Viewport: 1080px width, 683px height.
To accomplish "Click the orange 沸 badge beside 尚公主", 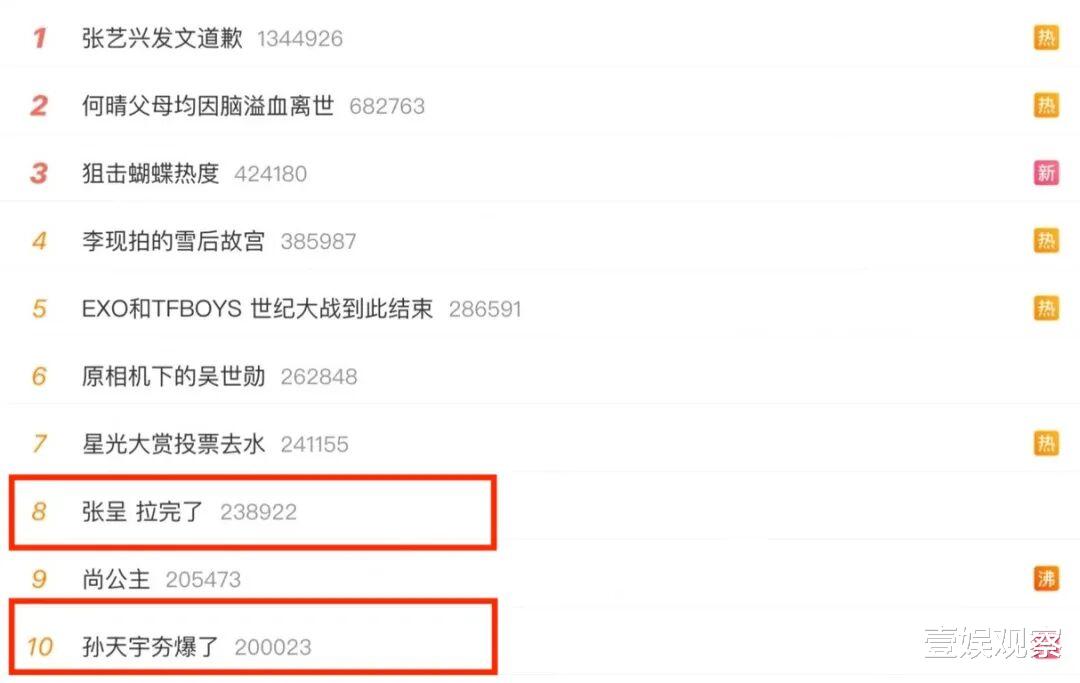I will click(1046, 578).
